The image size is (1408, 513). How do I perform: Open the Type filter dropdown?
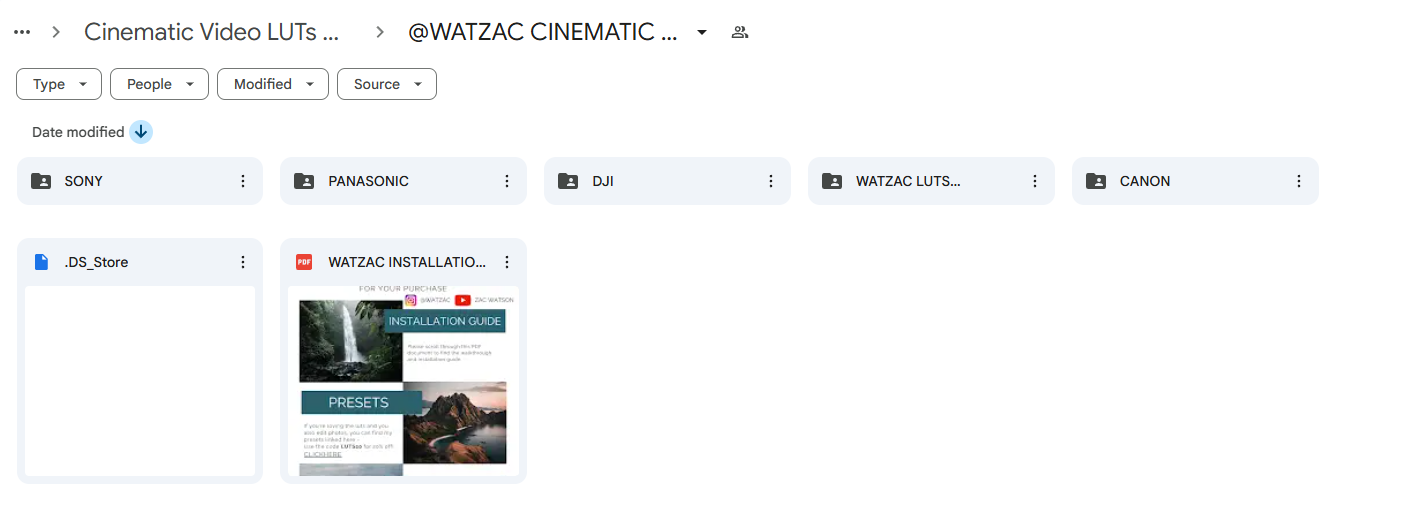tap(59, 84)
